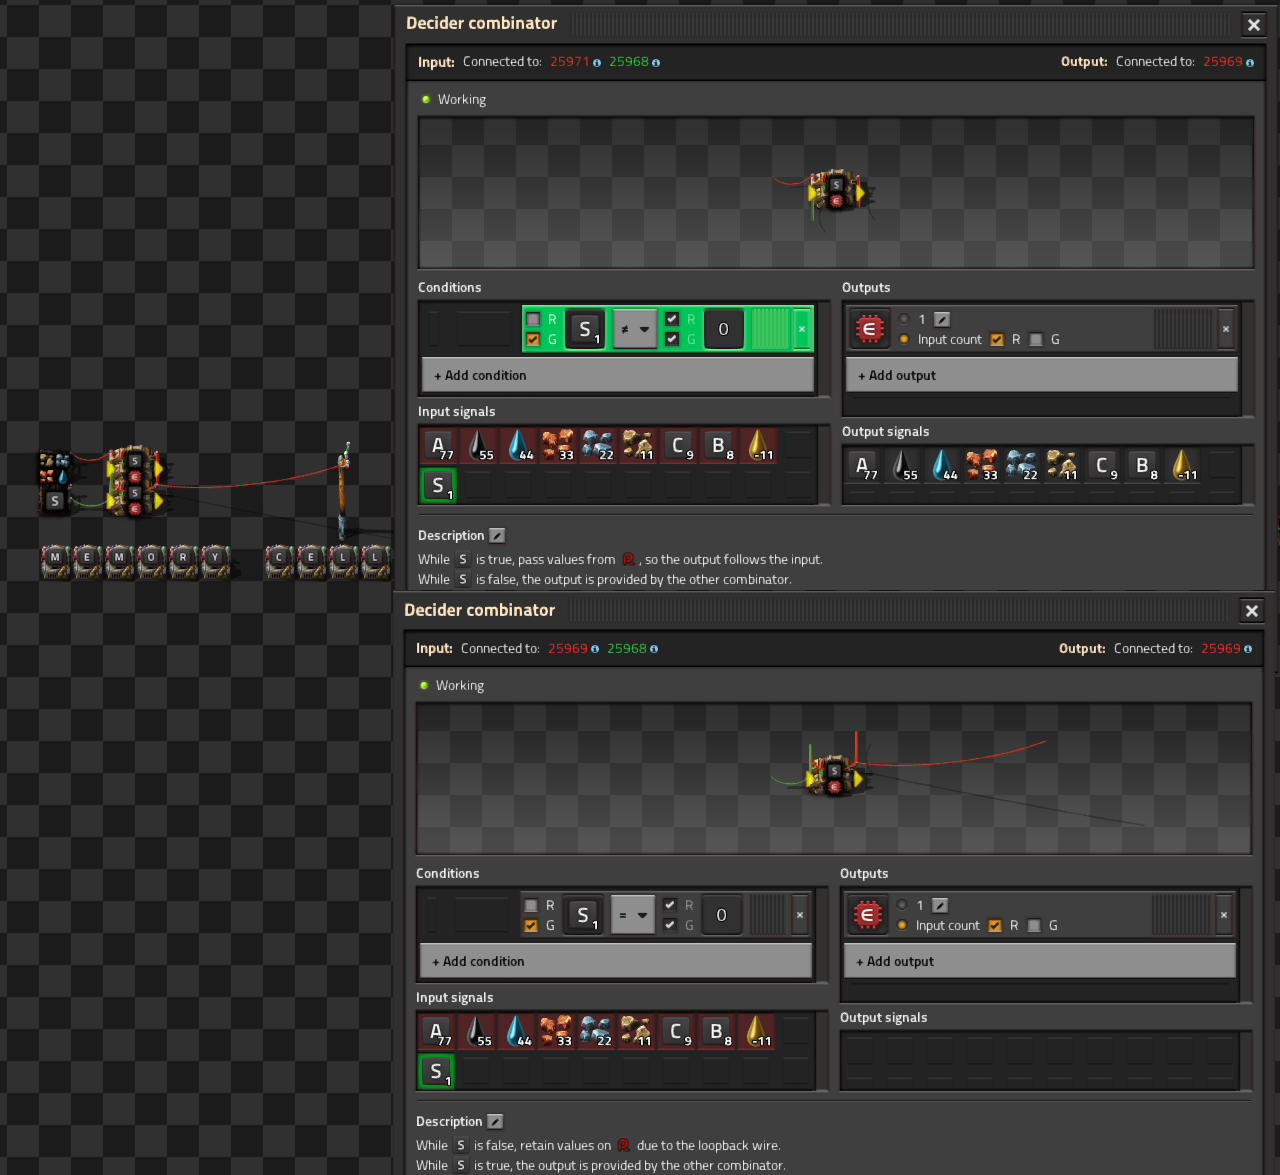Click Add output in top window
This screenshot has height=1175, width=1280.
pos(1042,375)
